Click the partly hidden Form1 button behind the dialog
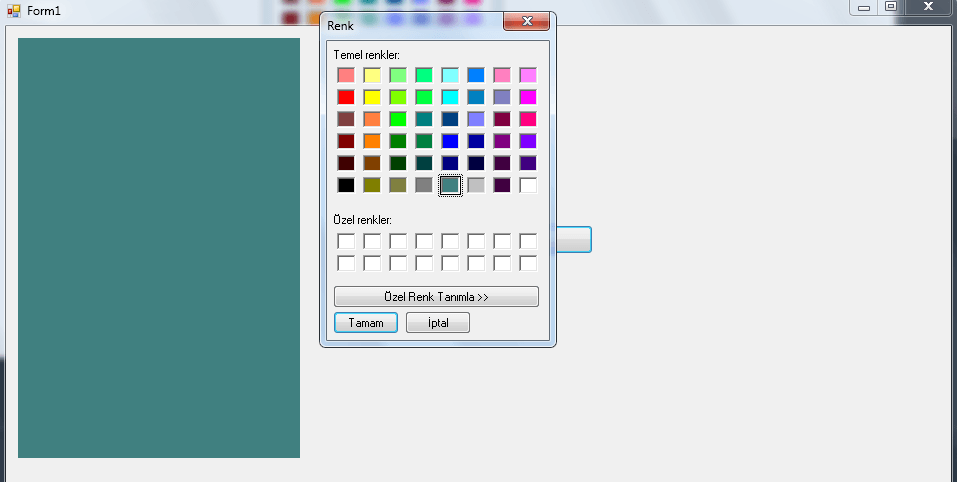 (x=574, y=239)
